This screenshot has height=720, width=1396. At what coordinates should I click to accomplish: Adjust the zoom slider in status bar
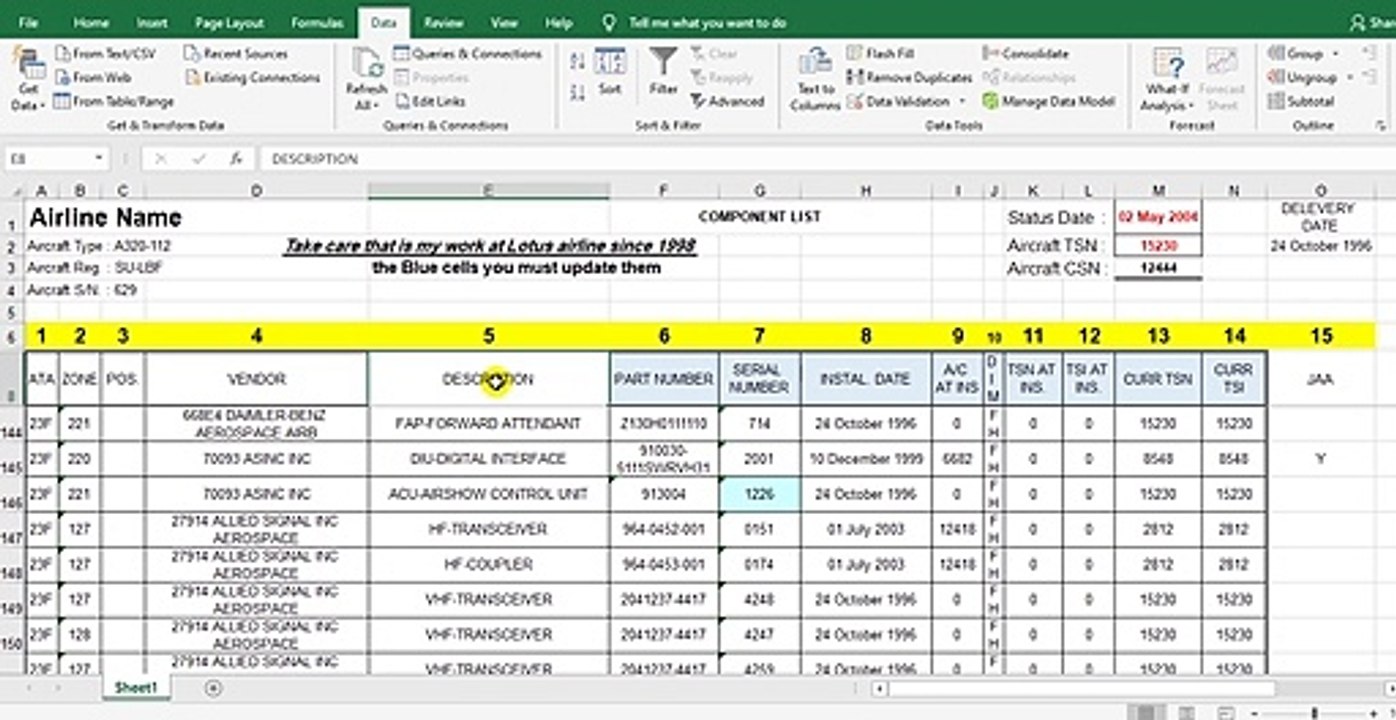point(1314,712)
